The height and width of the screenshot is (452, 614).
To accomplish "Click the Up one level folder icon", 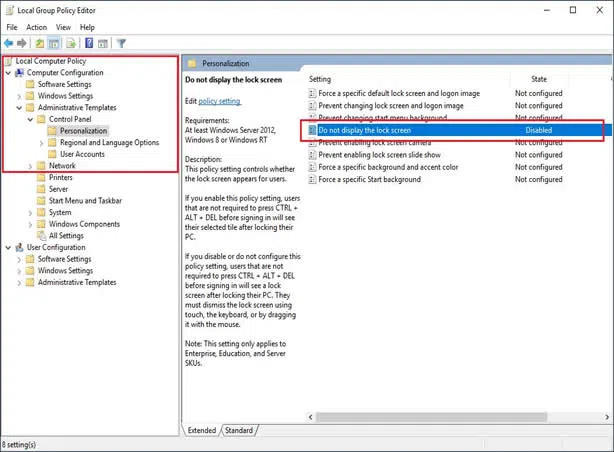I will point(40,44).
